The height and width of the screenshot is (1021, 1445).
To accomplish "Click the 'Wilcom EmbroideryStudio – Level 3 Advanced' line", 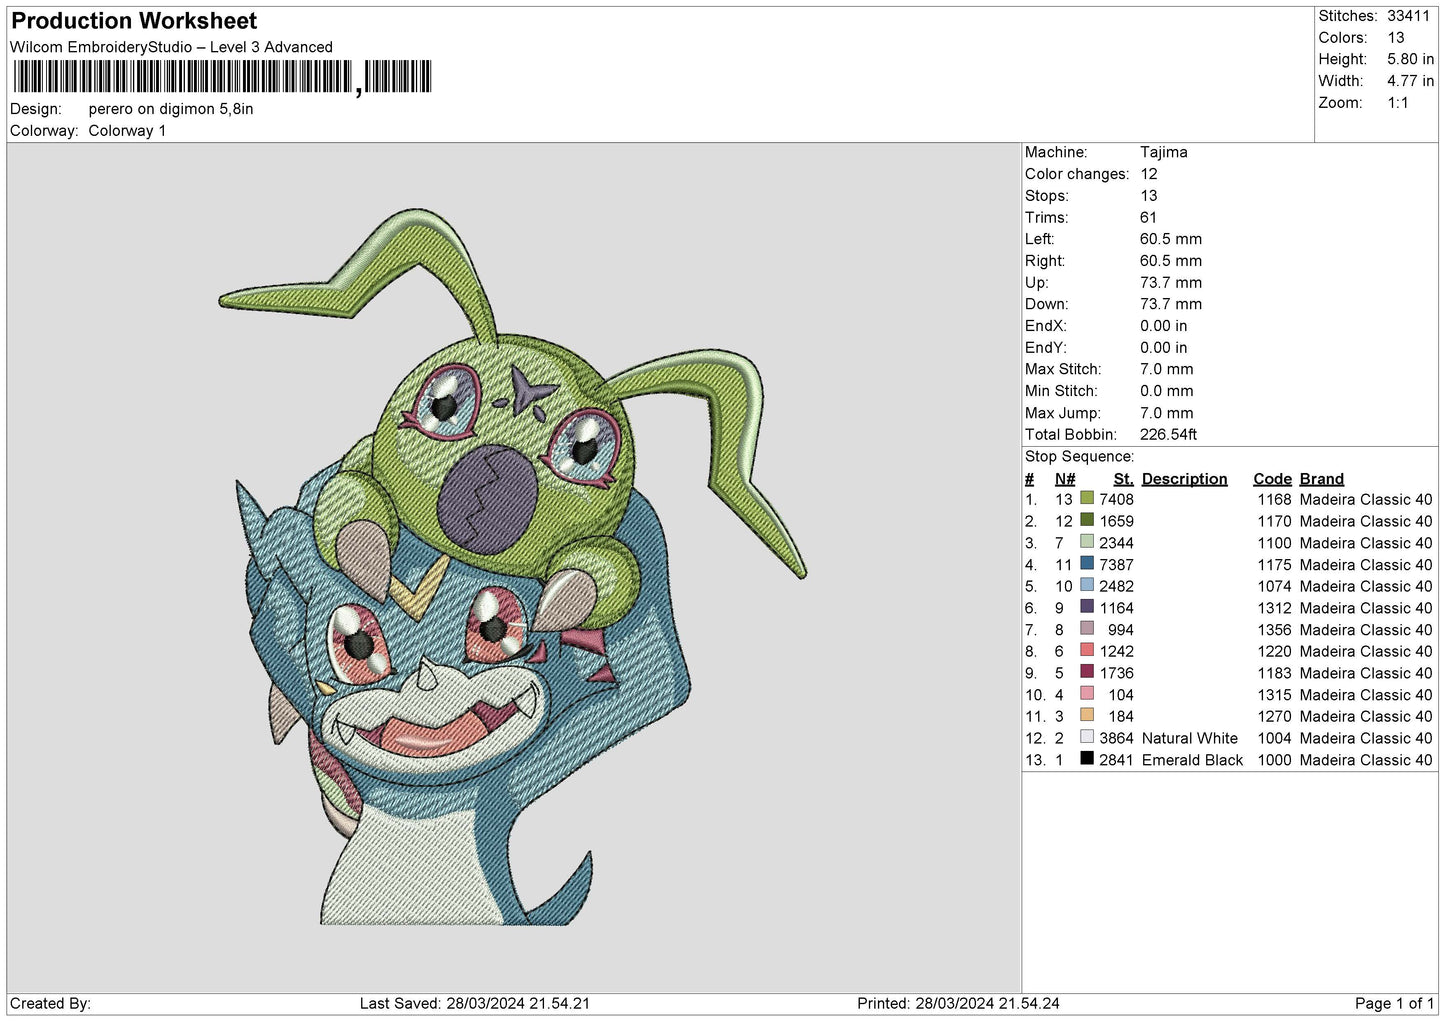I will click(171, 47).
